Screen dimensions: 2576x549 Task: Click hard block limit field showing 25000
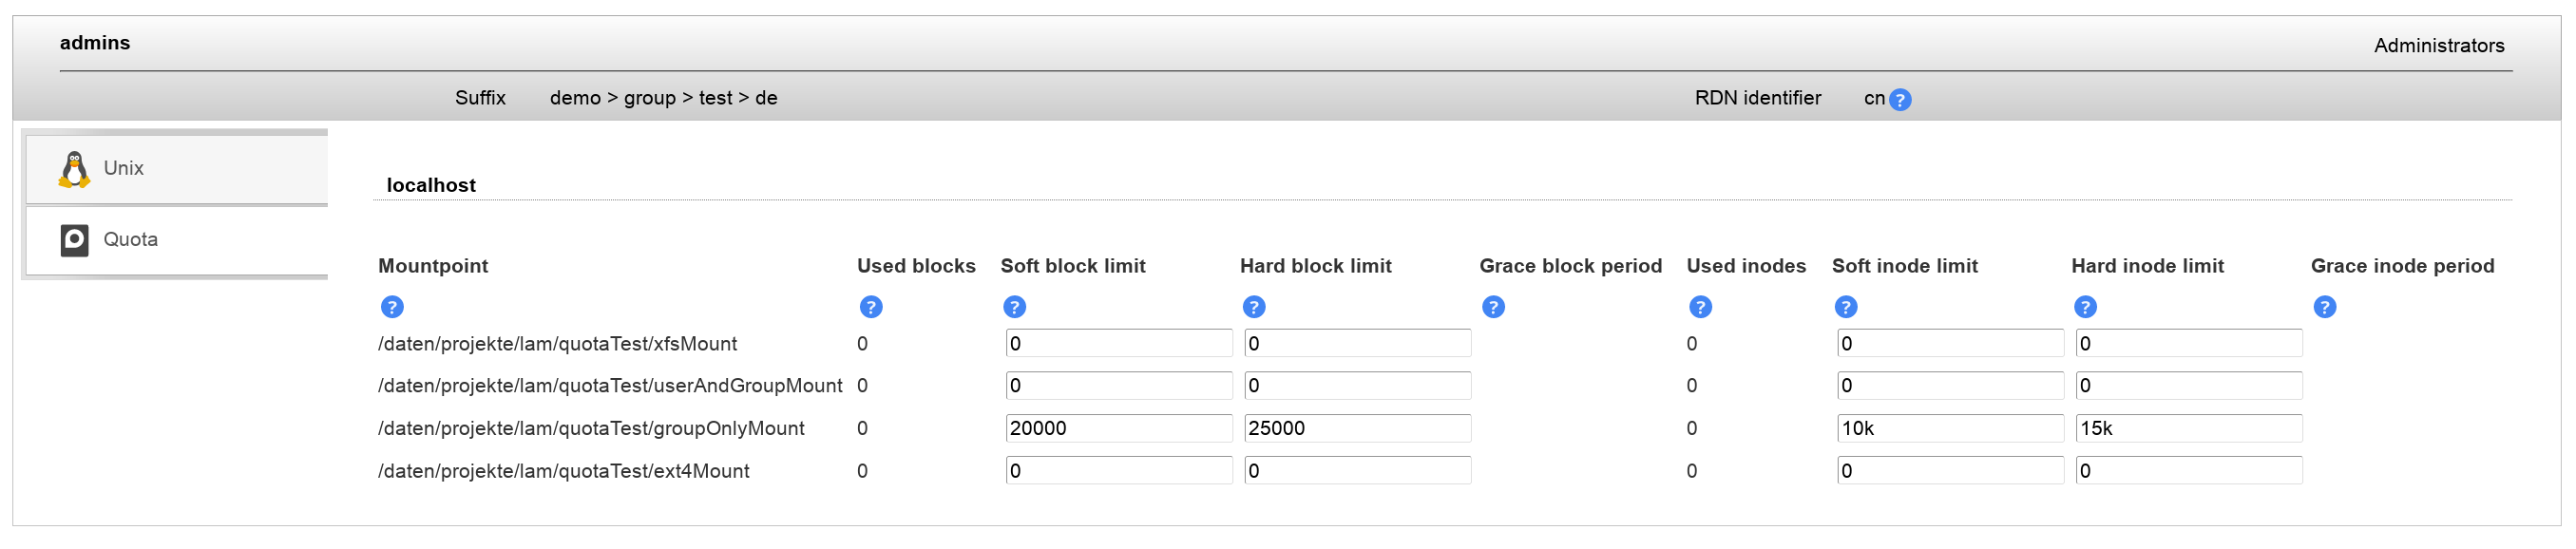pos(1357,429)
